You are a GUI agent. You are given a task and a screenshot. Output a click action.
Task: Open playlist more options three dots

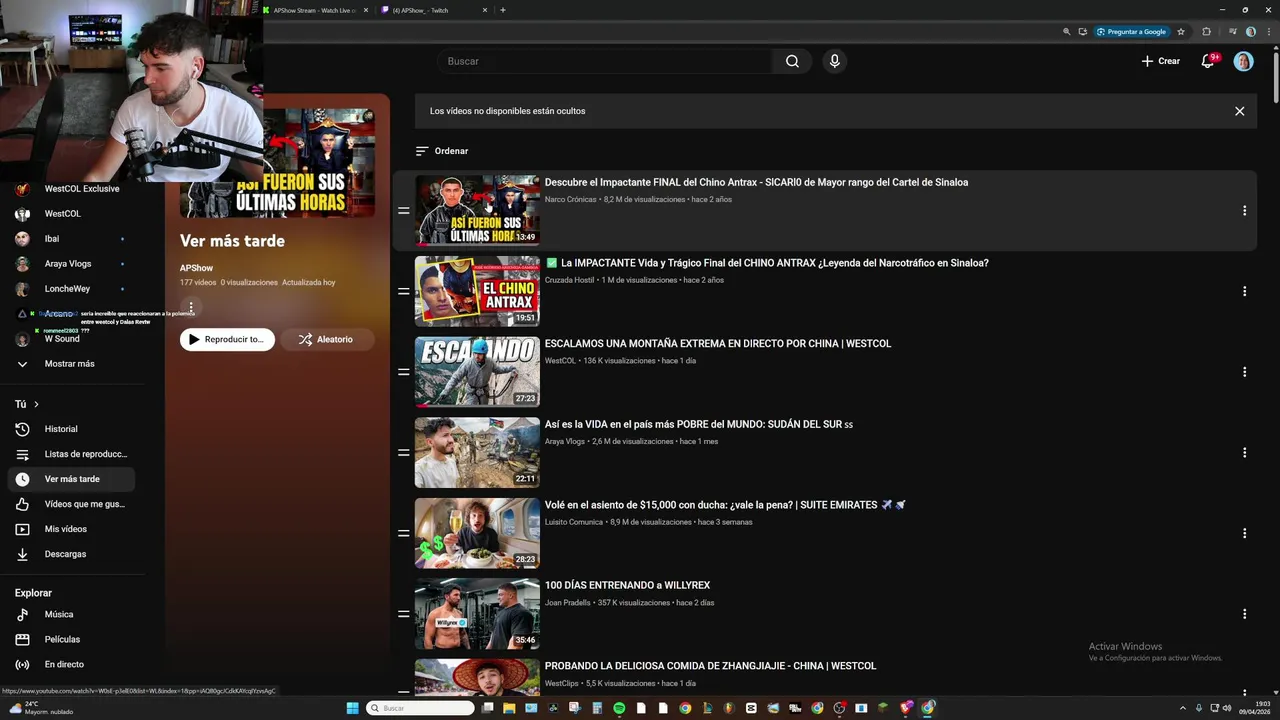coord(191,307)
